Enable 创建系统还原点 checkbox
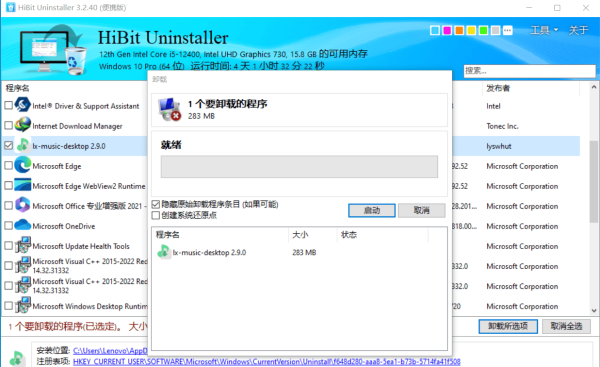600x367 pixels. point(156,215)
